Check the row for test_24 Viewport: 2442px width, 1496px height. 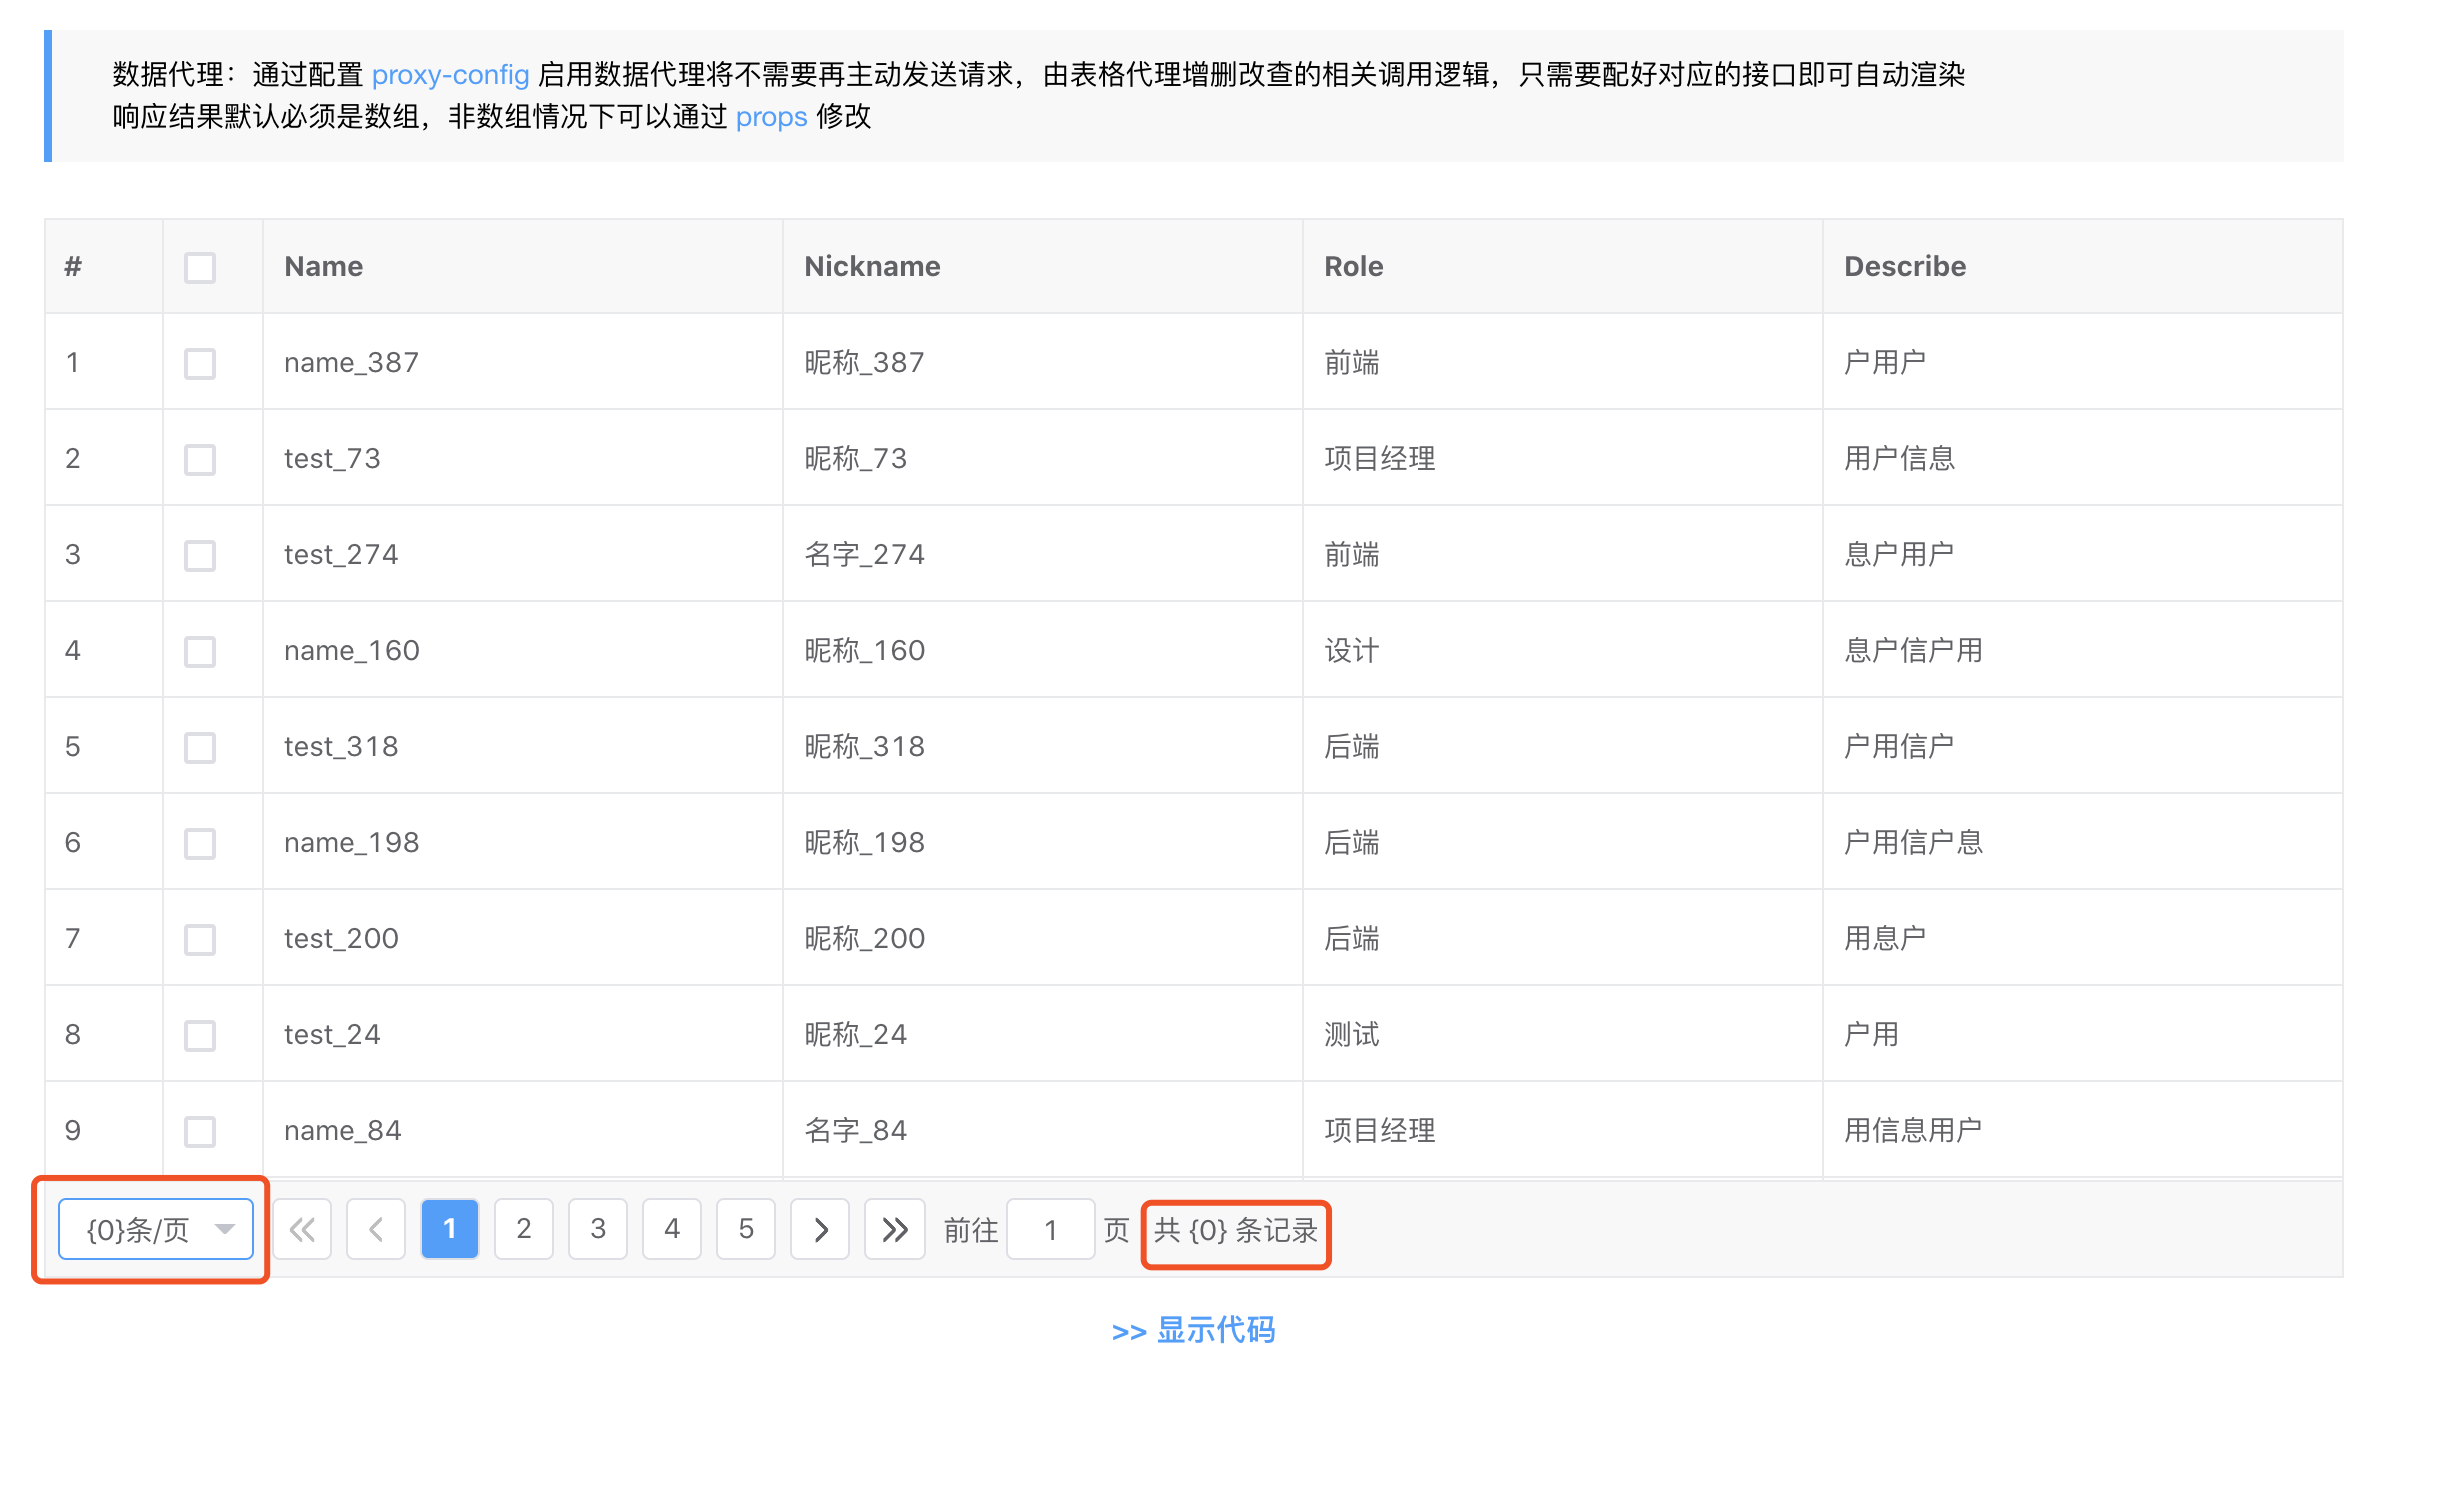[200, 1035]
